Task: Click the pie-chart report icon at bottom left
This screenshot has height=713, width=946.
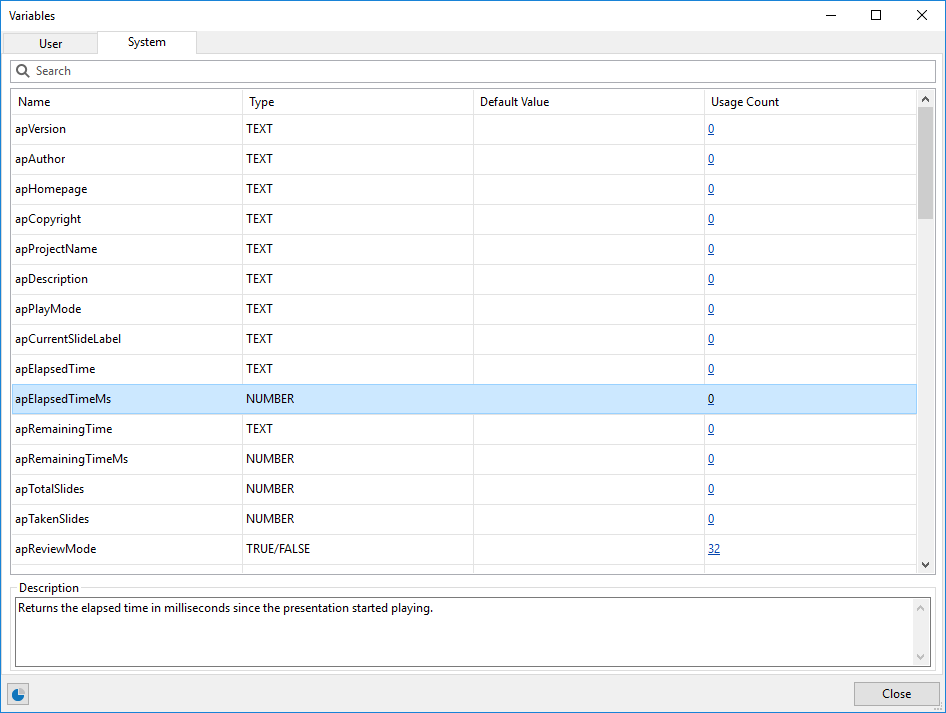Action: [18, 694]
